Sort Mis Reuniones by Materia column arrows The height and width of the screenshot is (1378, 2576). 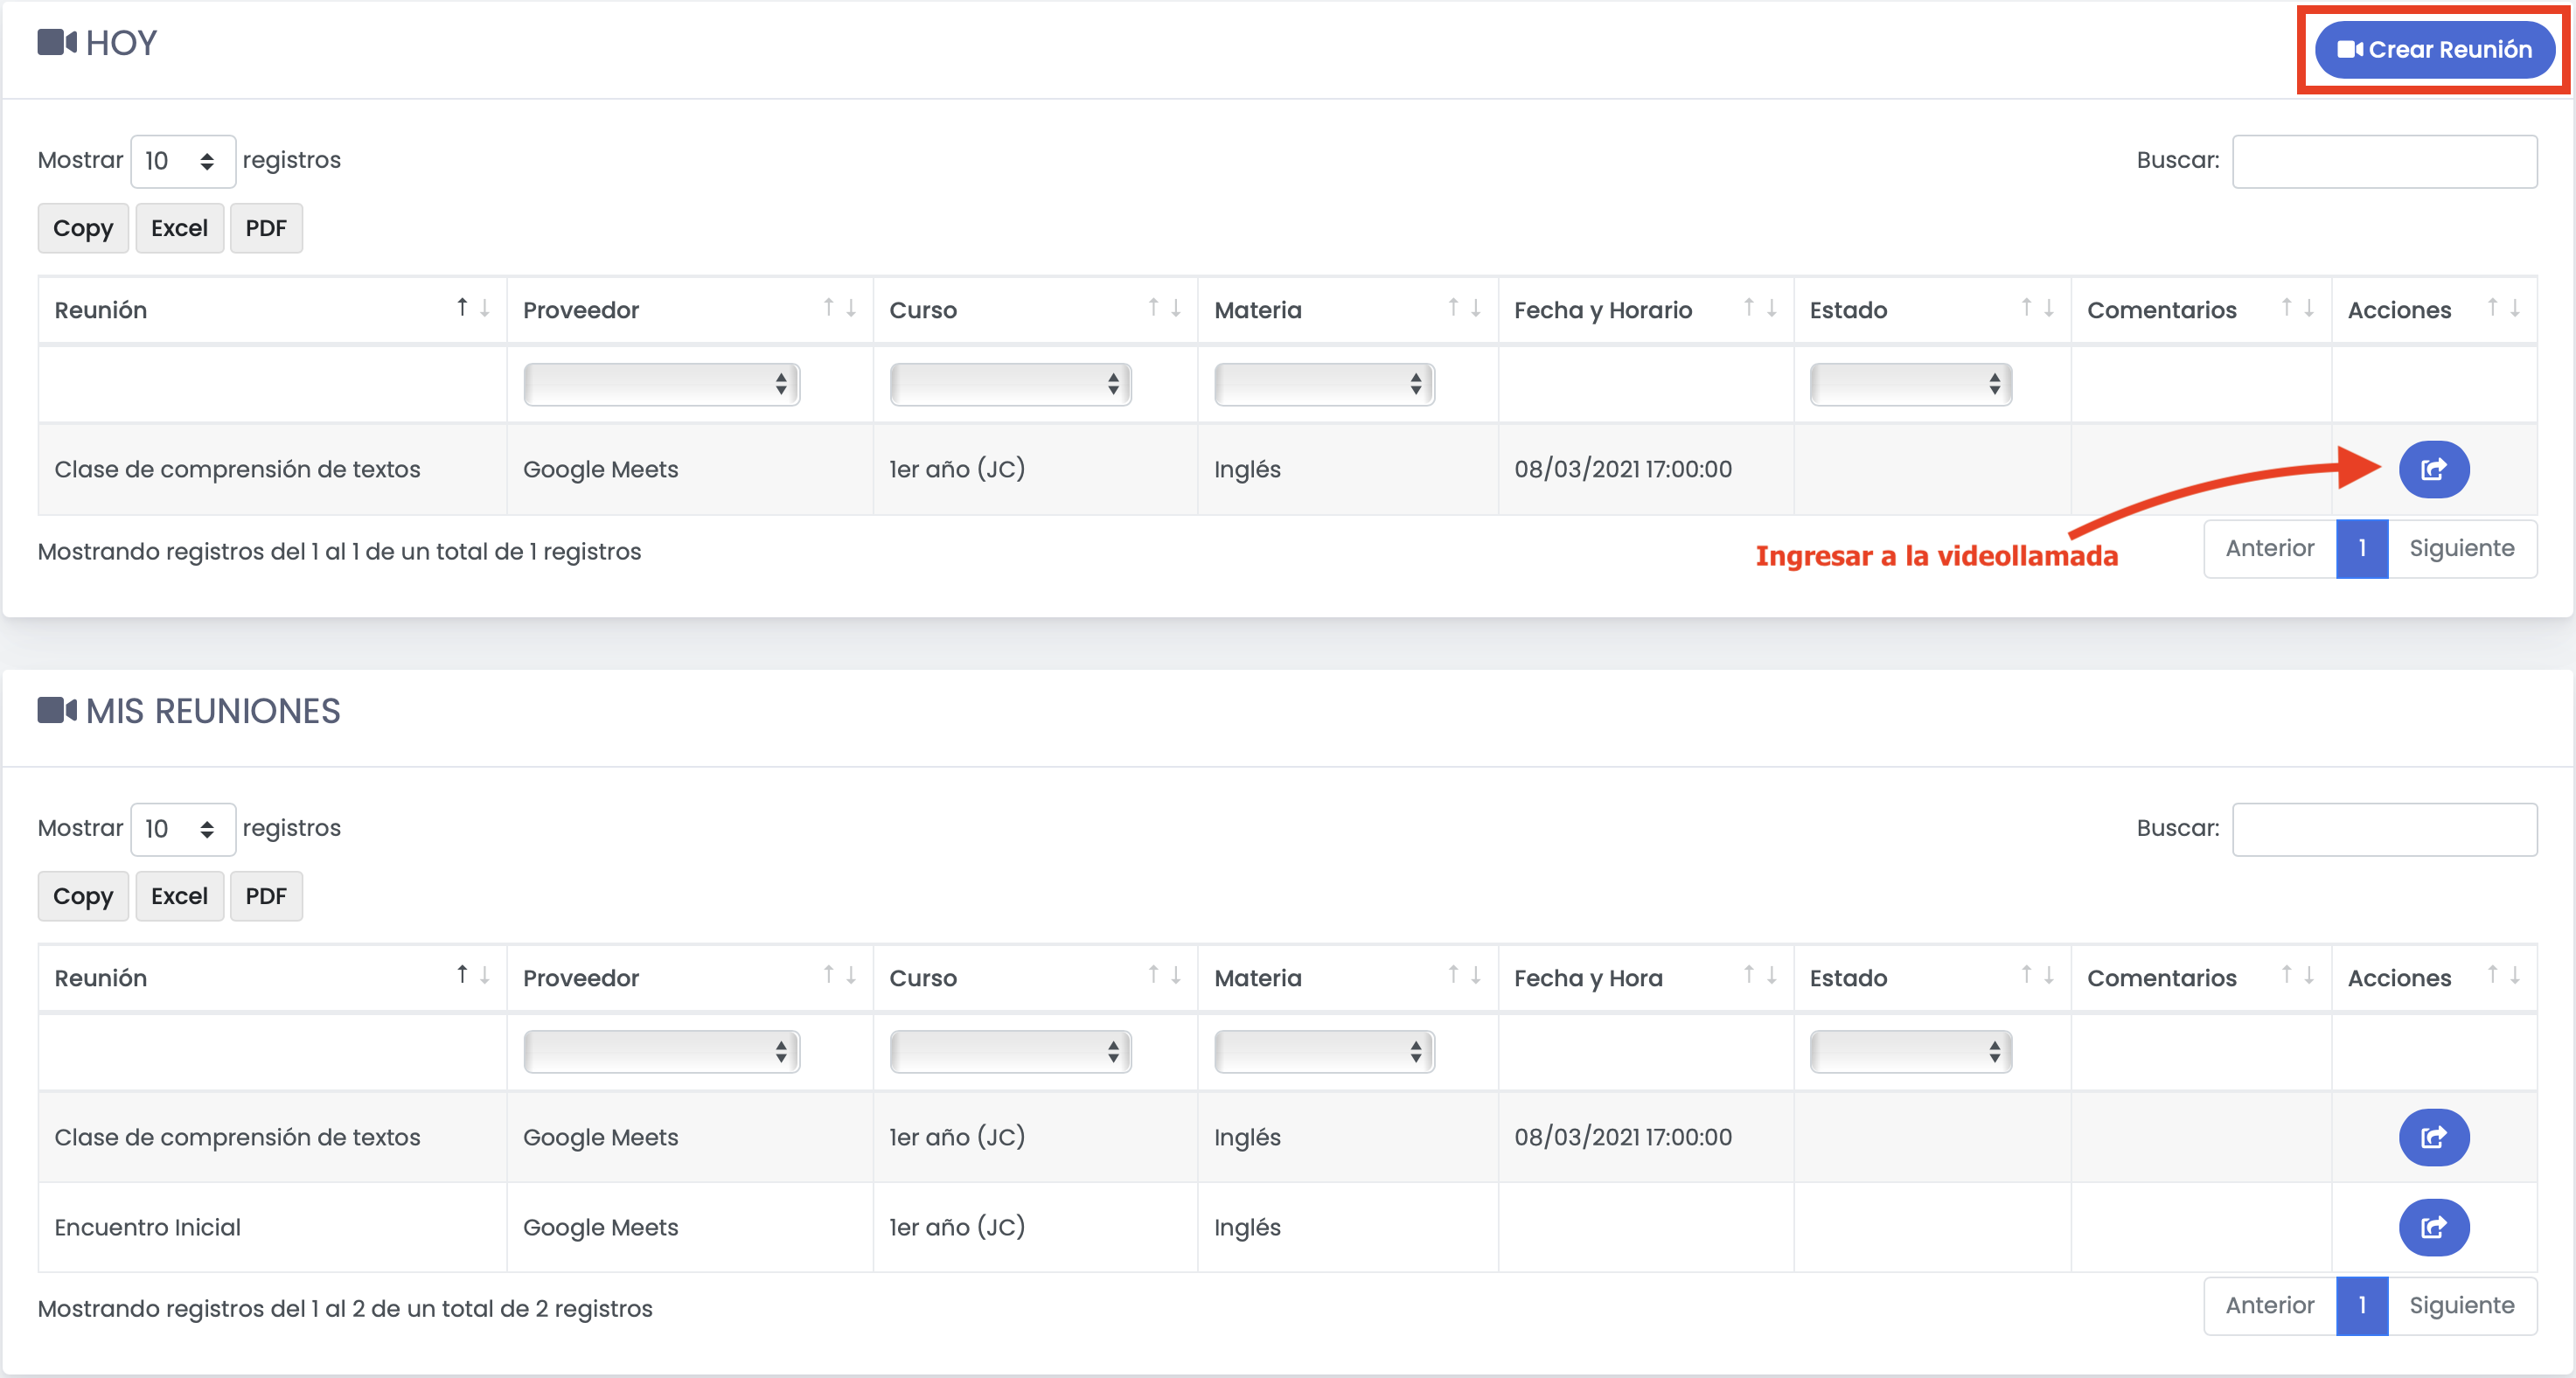point(1464,977)
